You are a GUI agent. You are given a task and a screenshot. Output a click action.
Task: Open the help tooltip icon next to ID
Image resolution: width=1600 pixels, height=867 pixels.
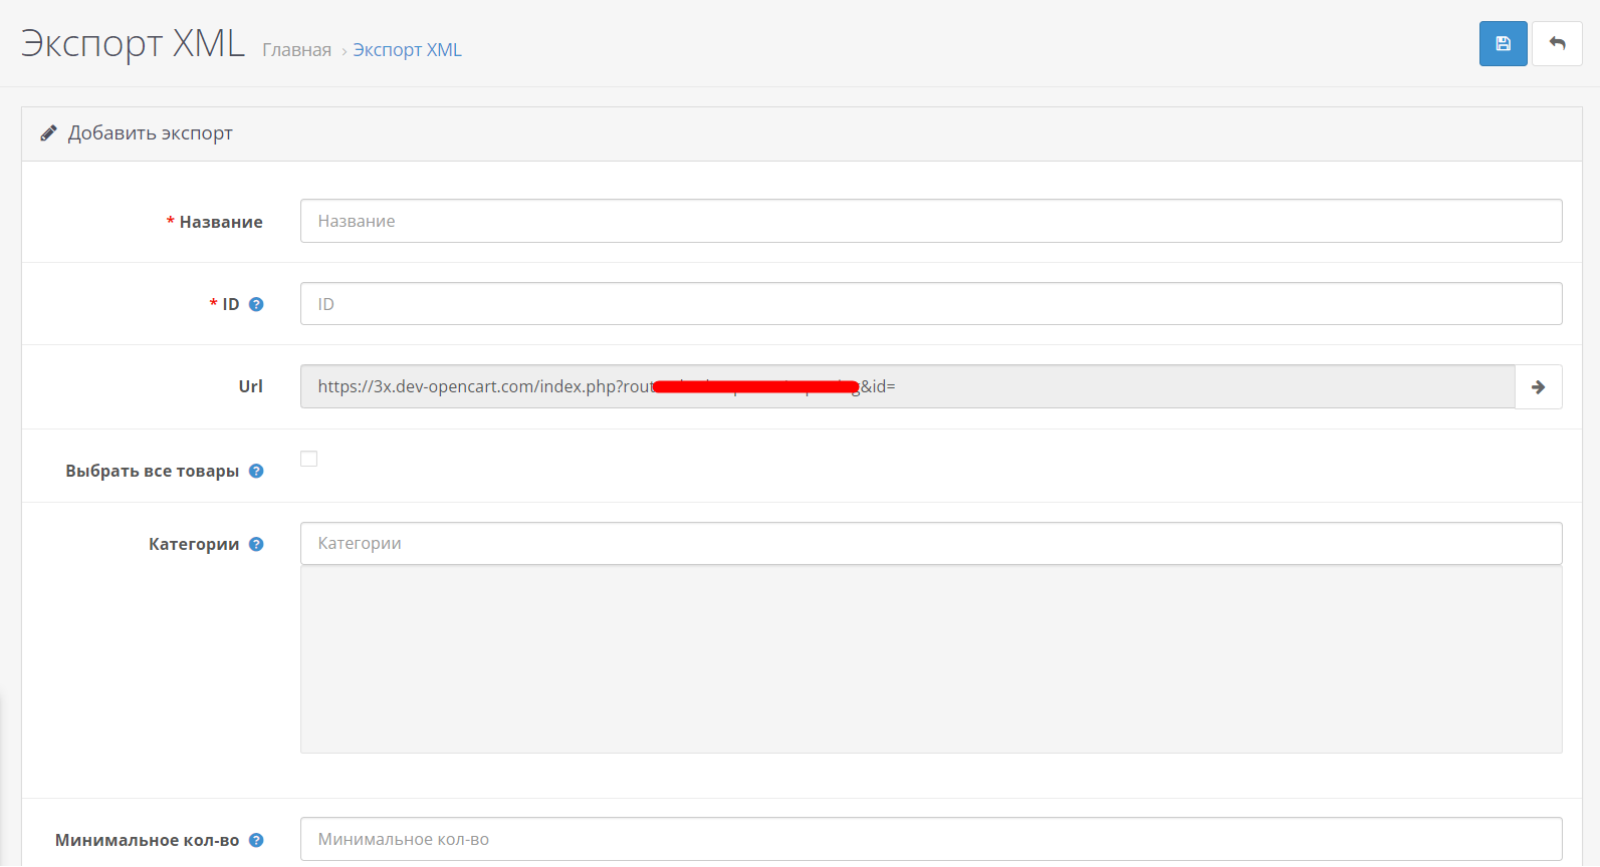coord(256,304)
